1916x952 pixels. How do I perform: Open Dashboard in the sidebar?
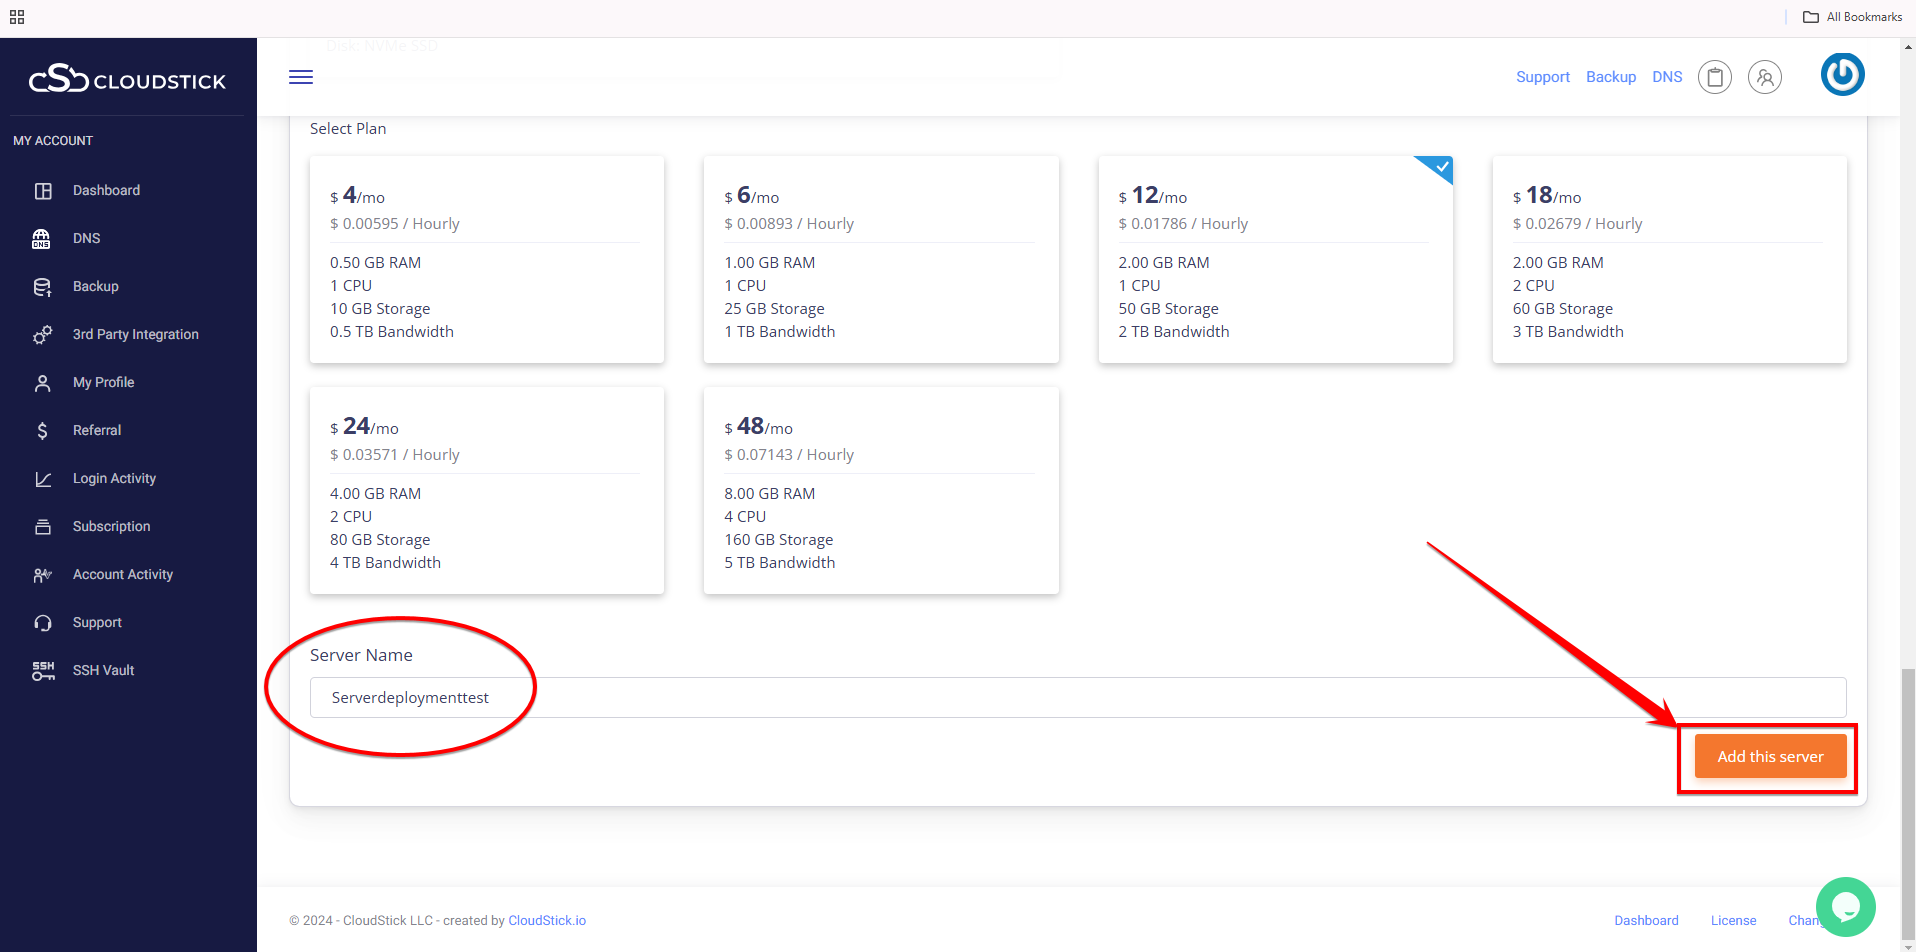coord(106,190)
